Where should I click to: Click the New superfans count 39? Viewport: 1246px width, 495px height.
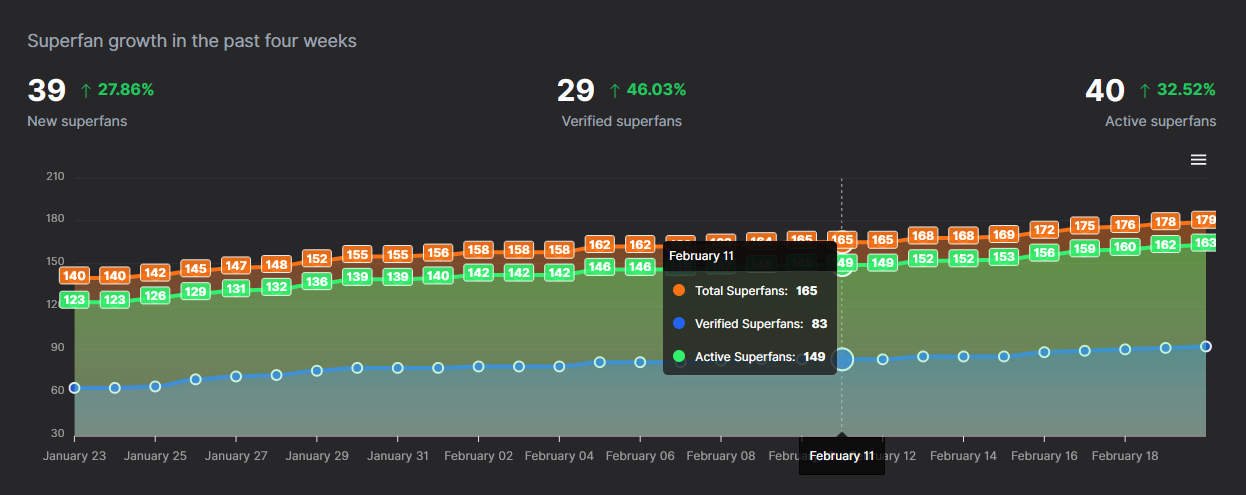click(46, 91)
